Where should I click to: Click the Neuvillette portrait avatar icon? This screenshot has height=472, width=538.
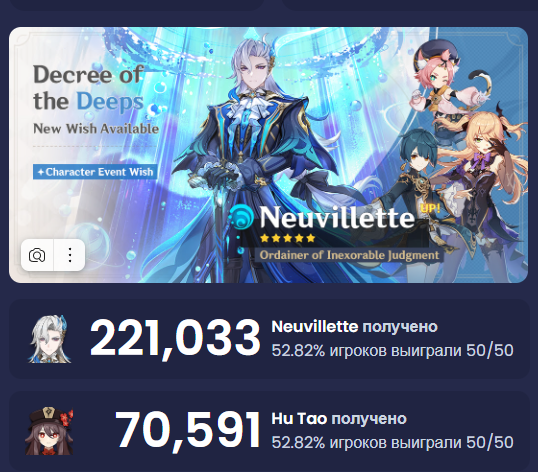[50, 339]
